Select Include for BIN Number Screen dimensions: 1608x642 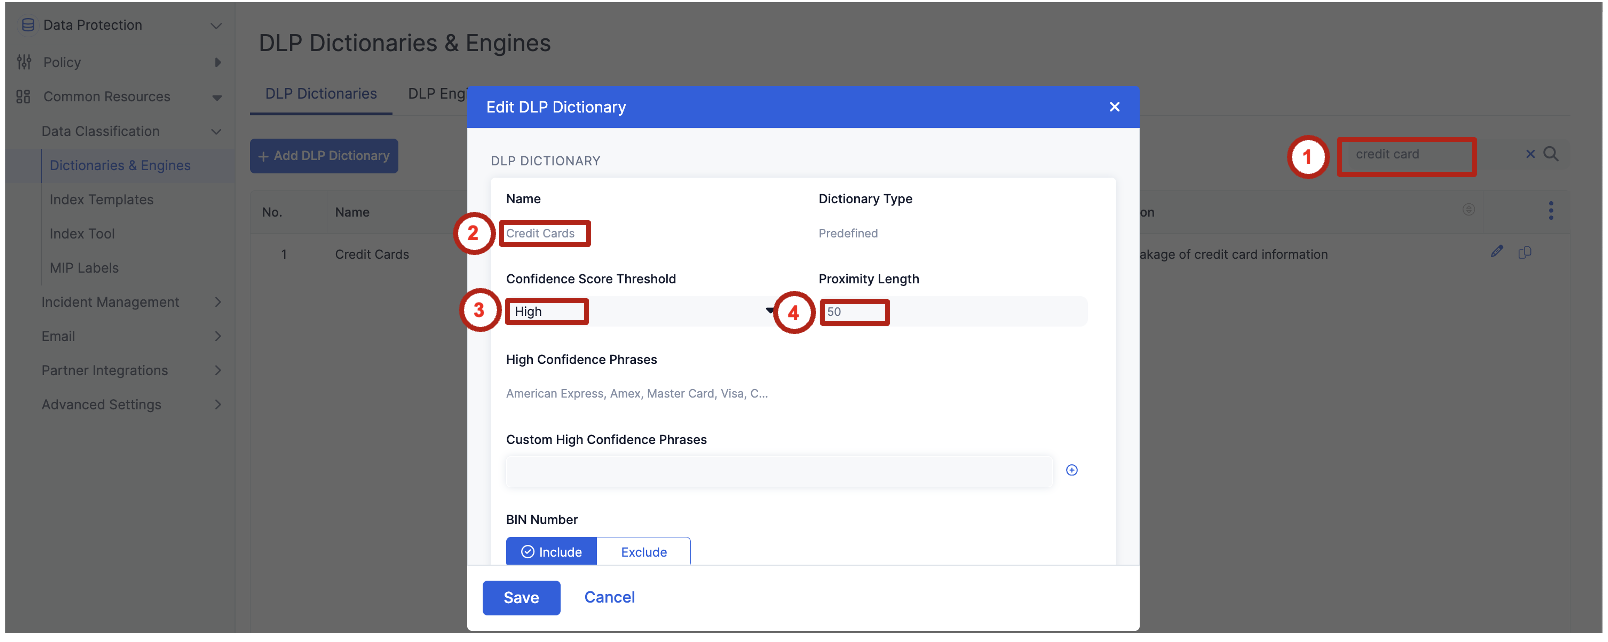click(551, 552)
